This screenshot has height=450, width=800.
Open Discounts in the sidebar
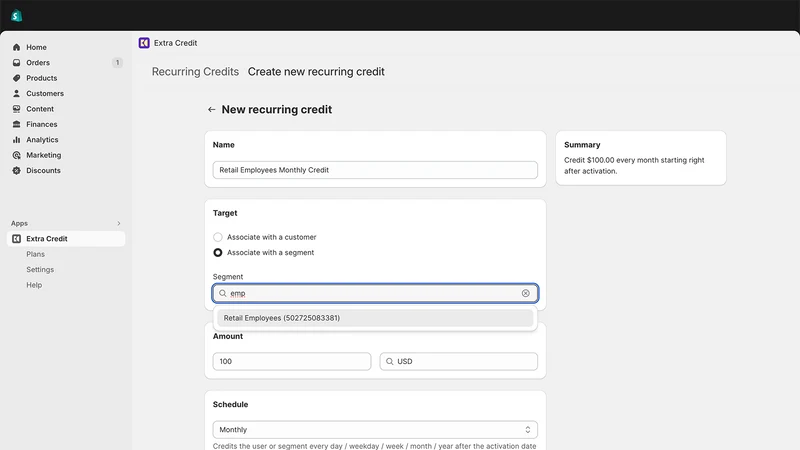[x=43, y=170]
